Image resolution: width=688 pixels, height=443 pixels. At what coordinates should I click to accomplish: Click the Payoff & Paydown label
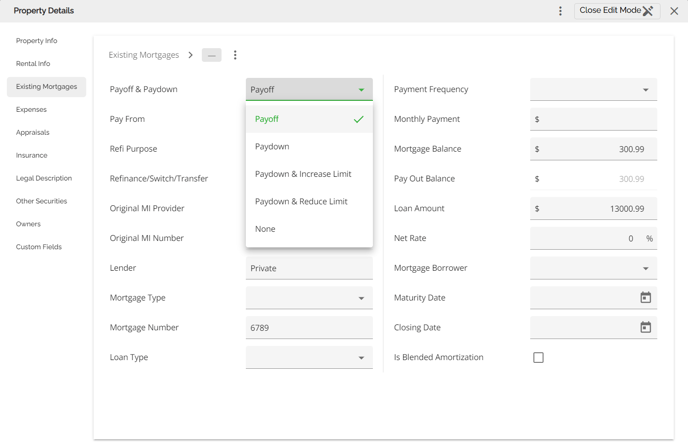(x=143, y=89)
